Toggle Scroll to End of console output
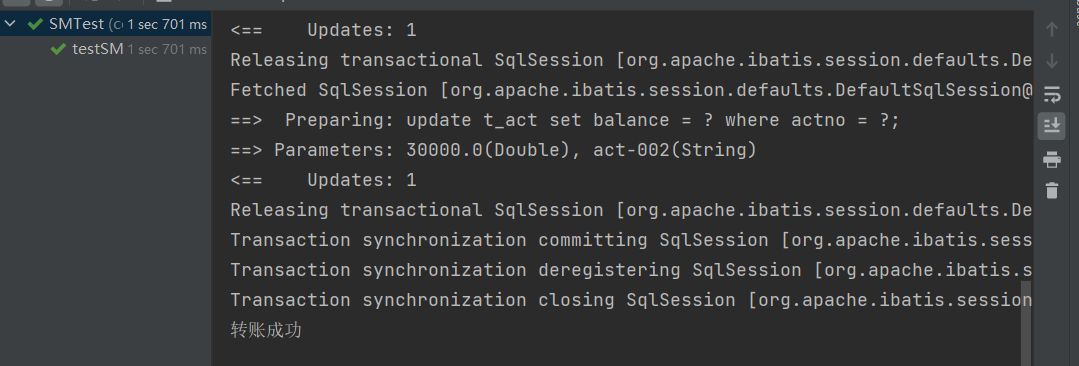1079x366 pixels. [x=1051, y=126]
